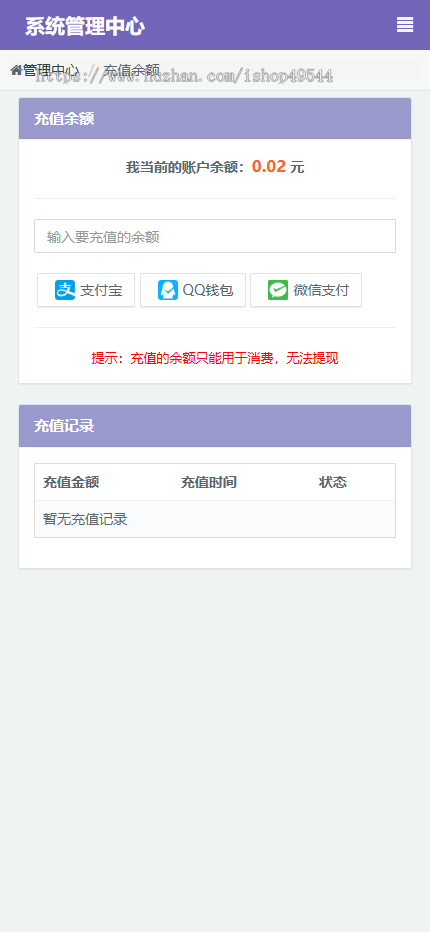Click the 充值金额 column header
Screen dimensions: 430x932
pyautogui.click(x=71, y=482)
